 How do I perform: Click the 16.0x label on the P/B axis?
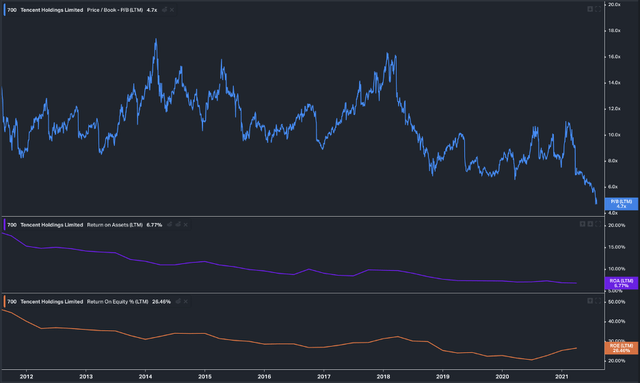point(614,57)
